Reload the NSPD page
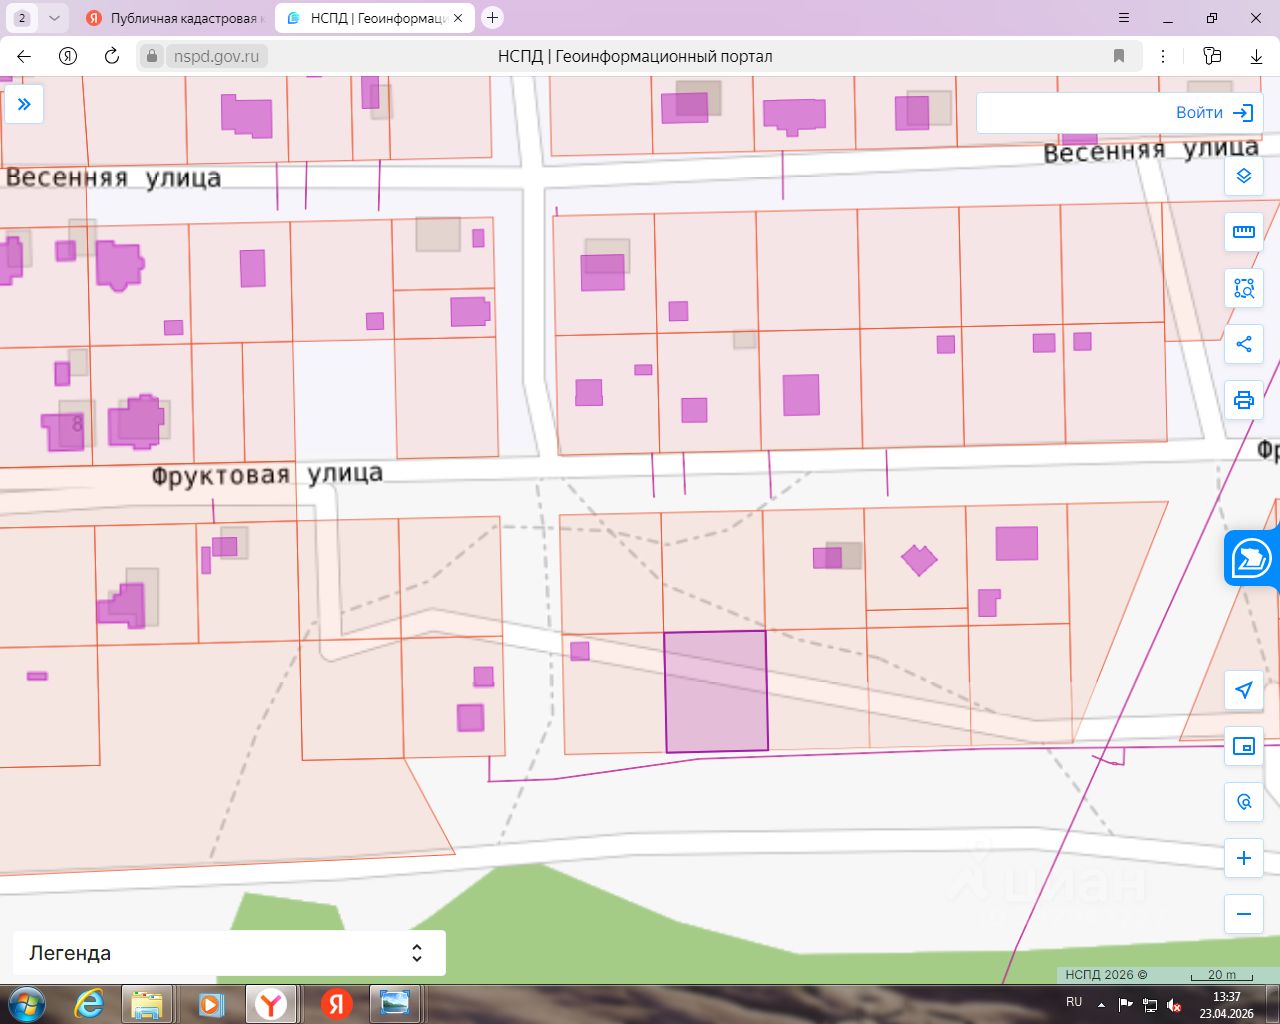This screenshot has height=1024, width=1280. [111, 56]
